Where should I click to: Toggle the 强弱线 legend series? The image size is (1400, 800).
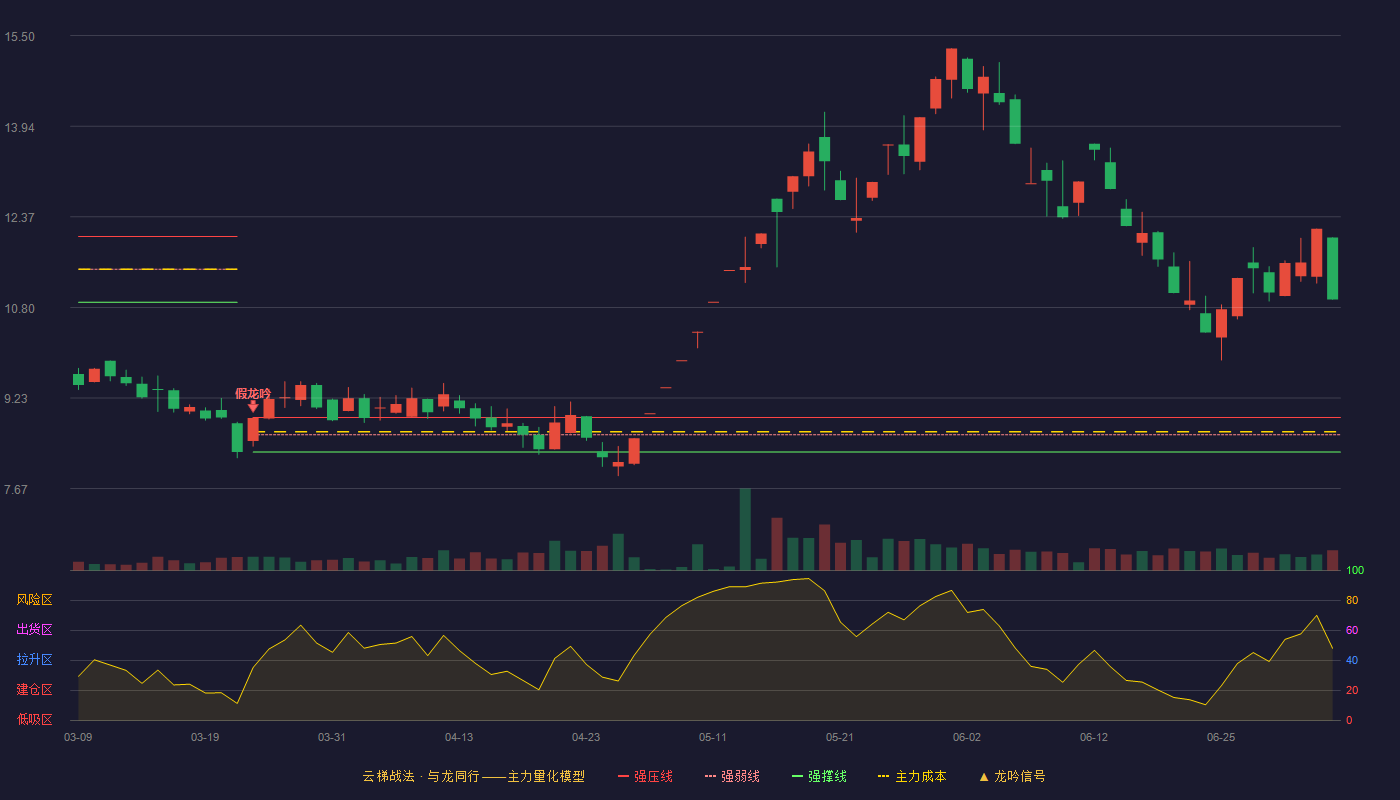click(732, 776)
